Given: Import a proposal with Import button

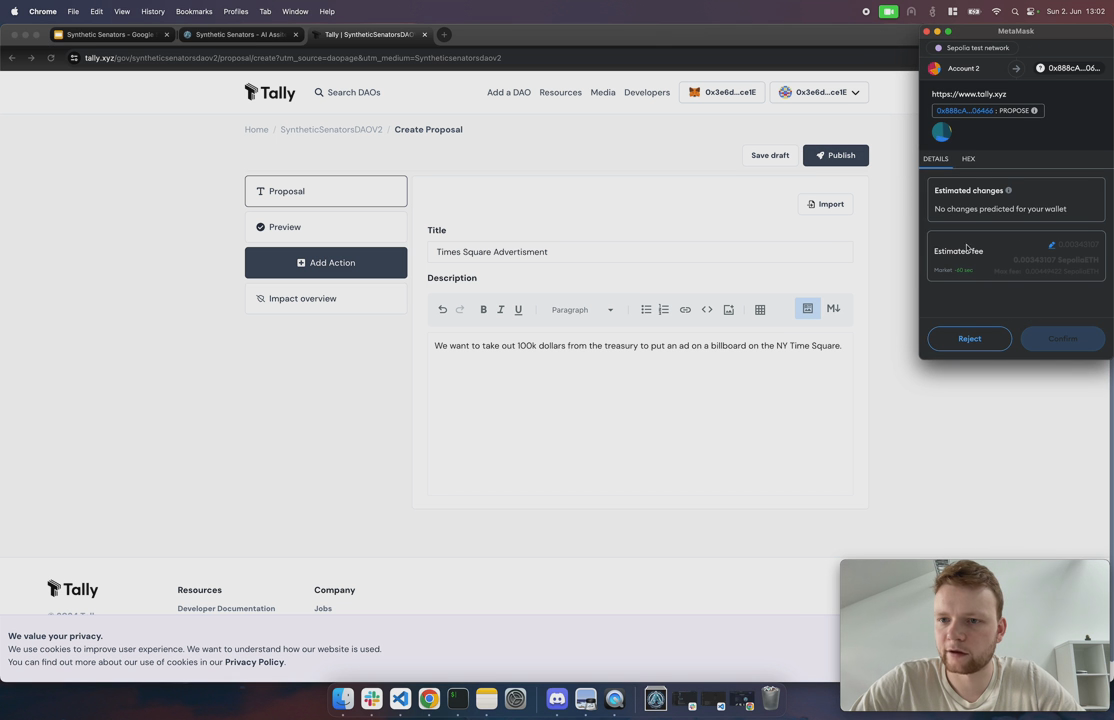Looking at the screenshot, I should coord(826,204).
